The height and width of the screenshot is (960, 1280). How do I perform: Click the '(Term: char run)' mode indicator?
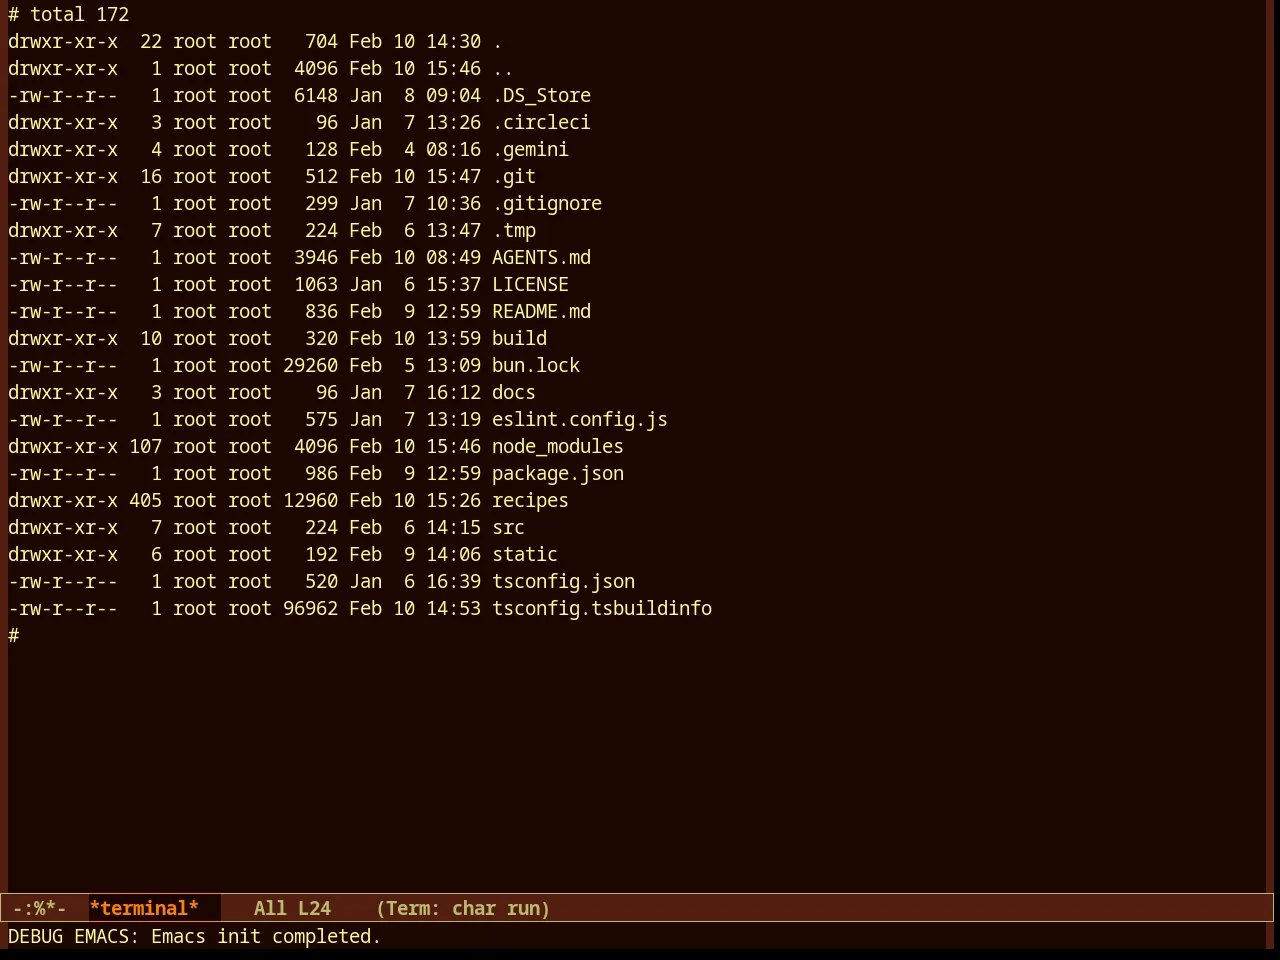(463, 908)
